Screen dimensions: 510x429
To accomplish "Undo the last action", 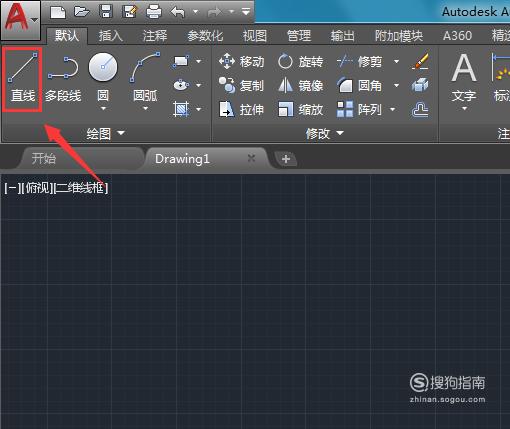I will (x=178, y=12).
